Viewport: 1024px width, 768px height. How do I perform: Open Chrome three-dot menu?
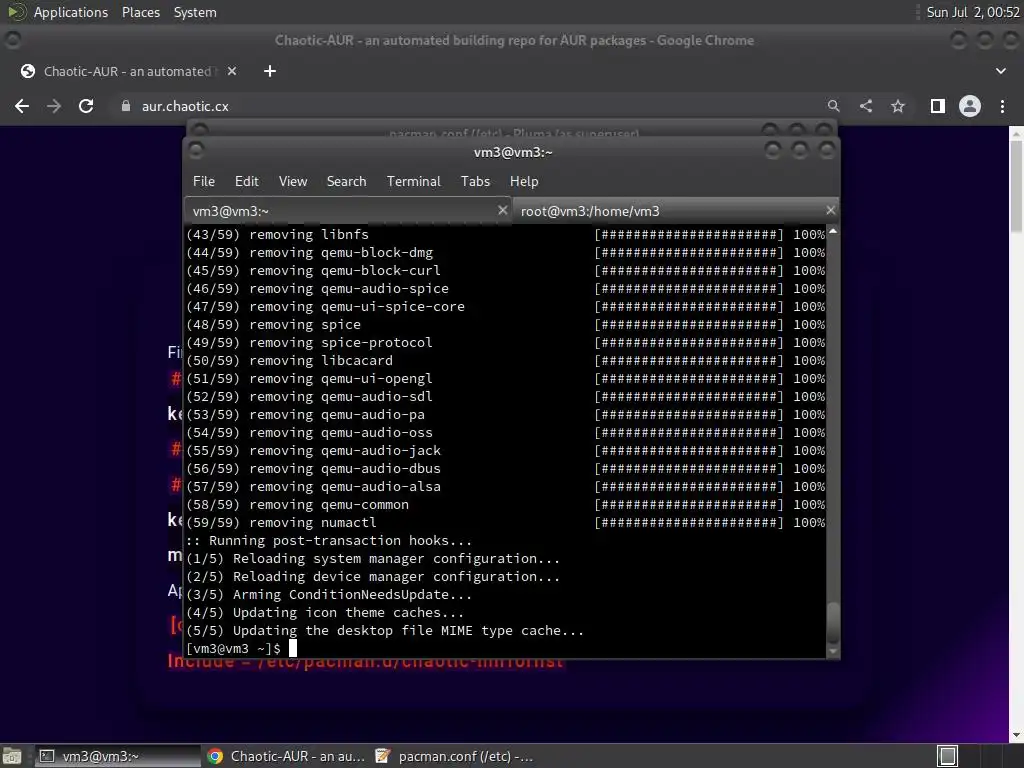click(x=1002, y=106)
